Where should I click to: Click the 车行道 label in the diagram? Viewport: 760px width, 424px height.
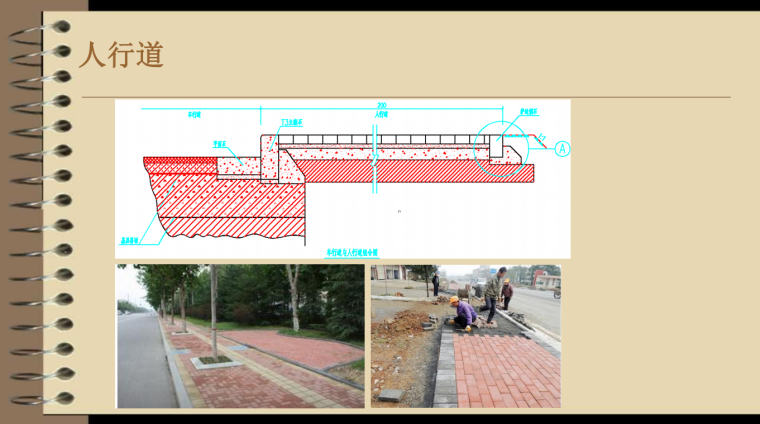tap(194, 115)
